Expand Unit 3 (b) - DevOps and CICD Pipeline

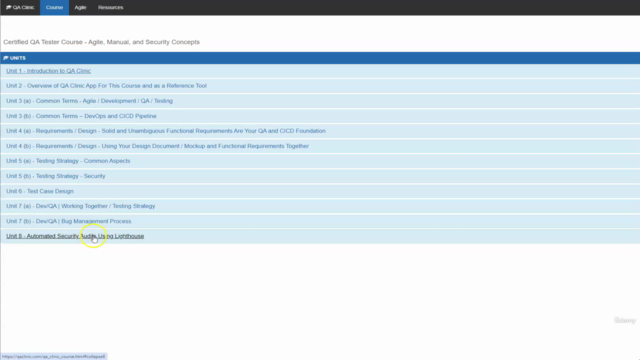(x=81, y=116)
